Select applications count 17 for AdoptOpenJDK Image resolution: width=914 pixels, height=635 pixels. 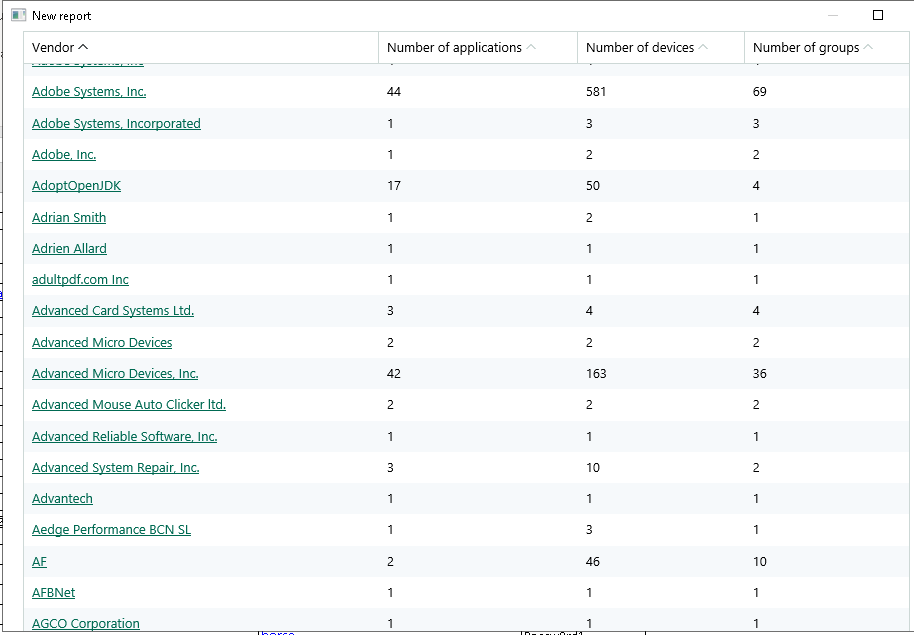pos(393,185)
